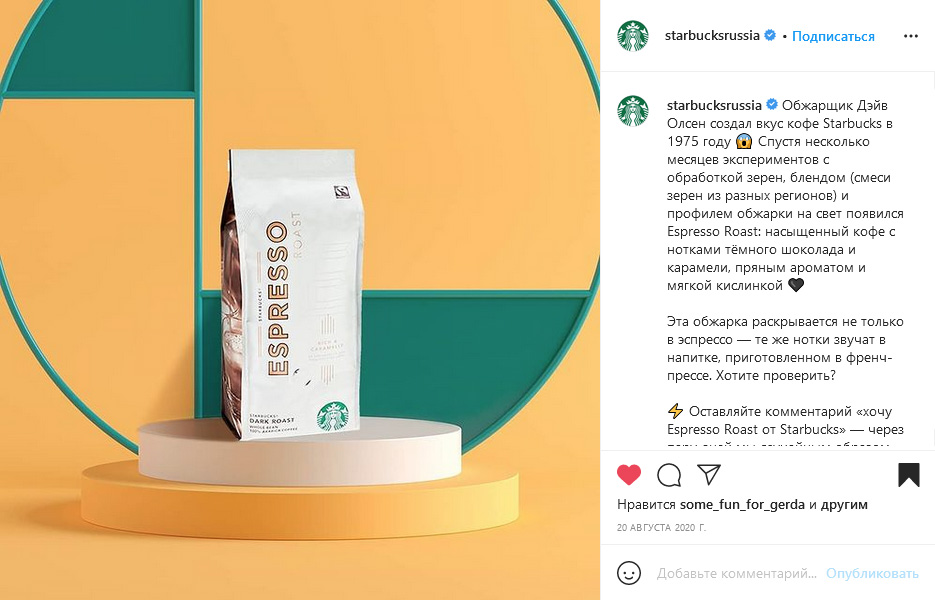Open some_fun_for_gerda profile link
This screenshot has height=600, width=935.
742,505
